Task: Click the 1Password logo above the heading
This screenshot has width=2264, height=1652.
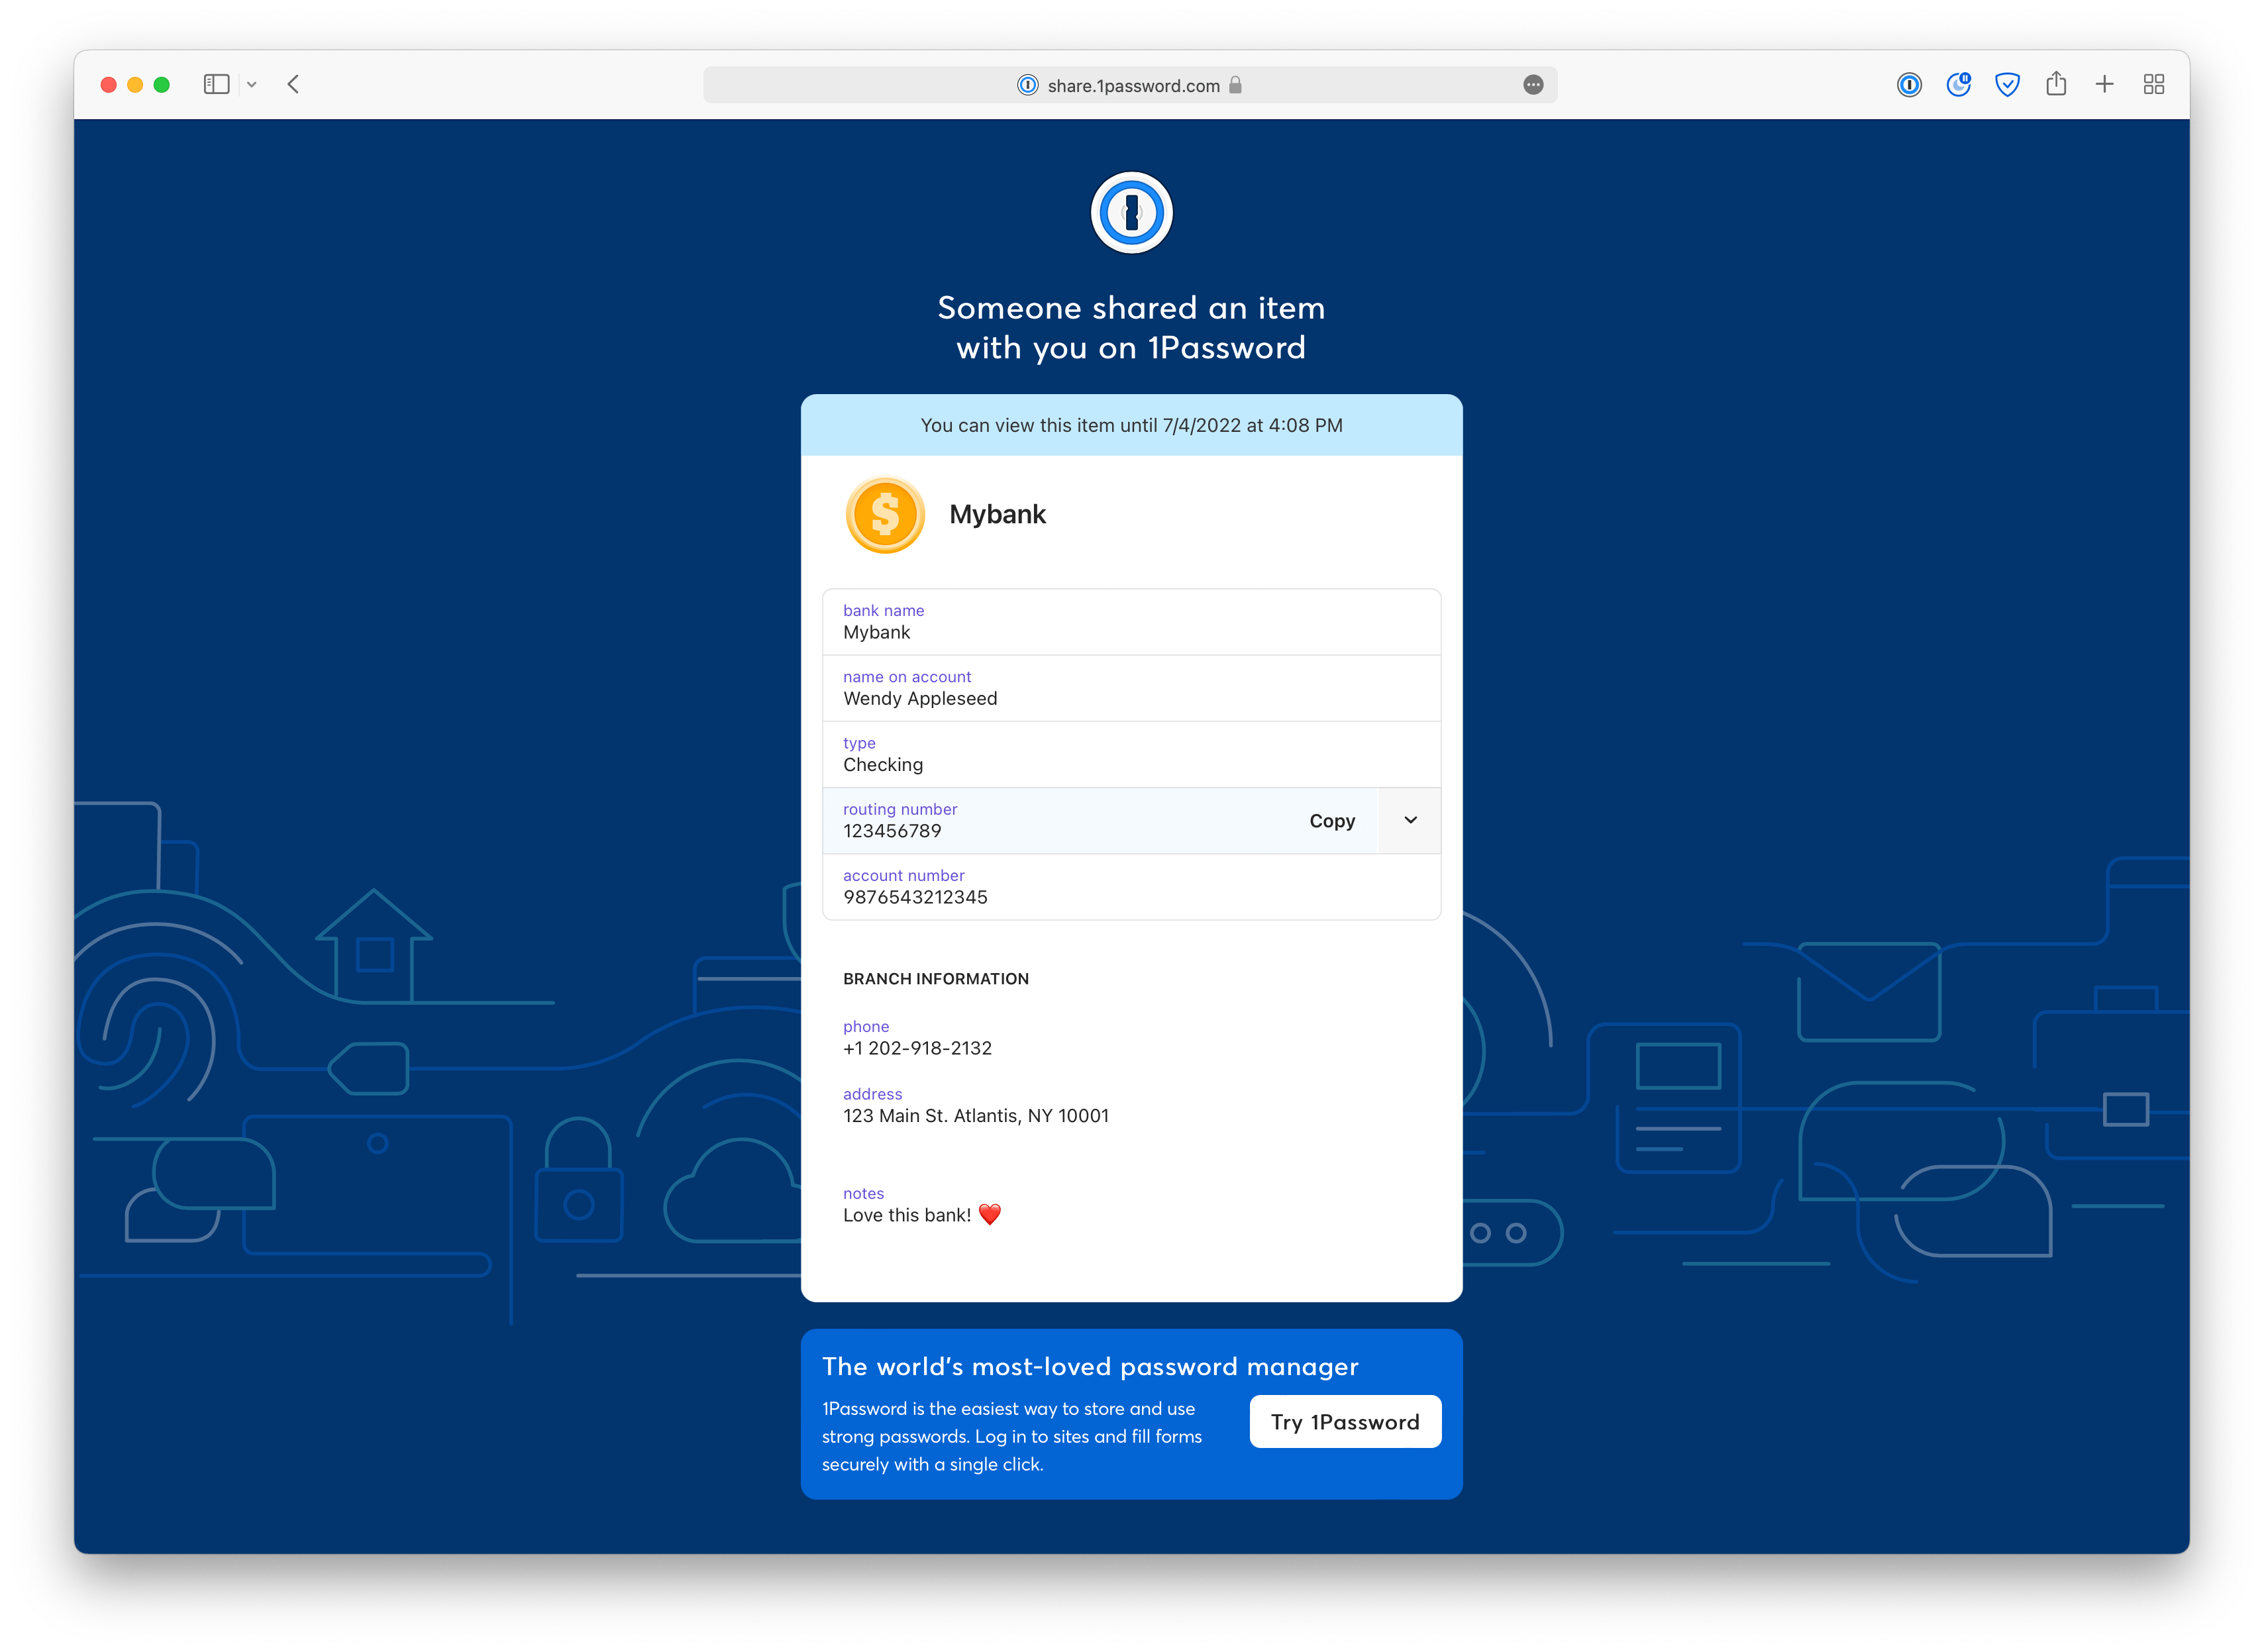Action: (x=1131, y=211)
